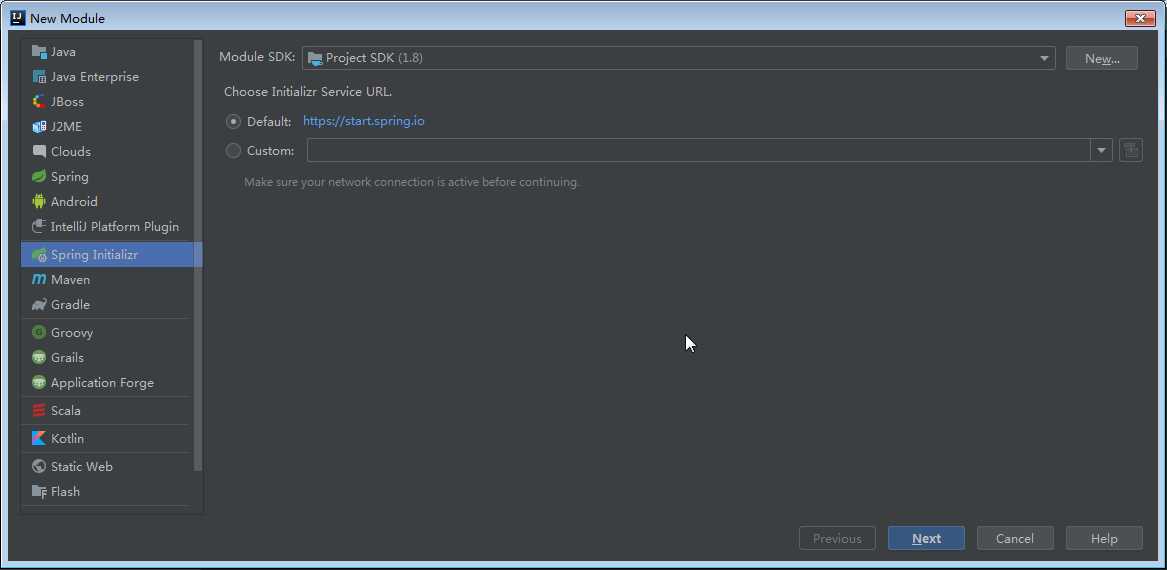Select the Custom service URL radio button

pyautogui.click(x=234, y=150)
